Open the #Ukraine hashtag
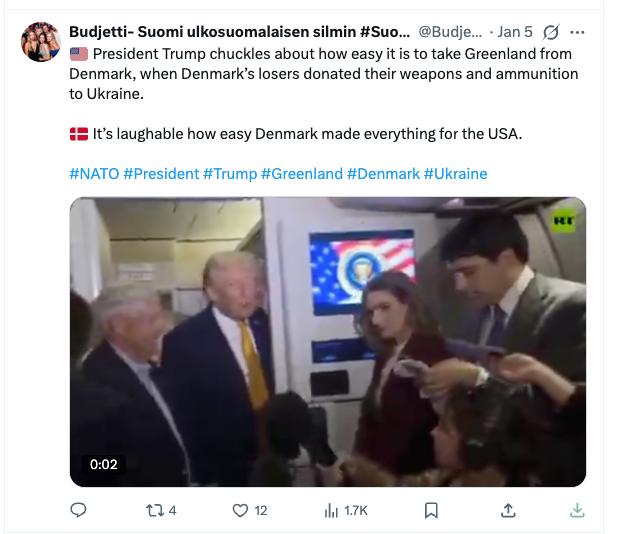The image size is (628, 534). click(455, 173)
